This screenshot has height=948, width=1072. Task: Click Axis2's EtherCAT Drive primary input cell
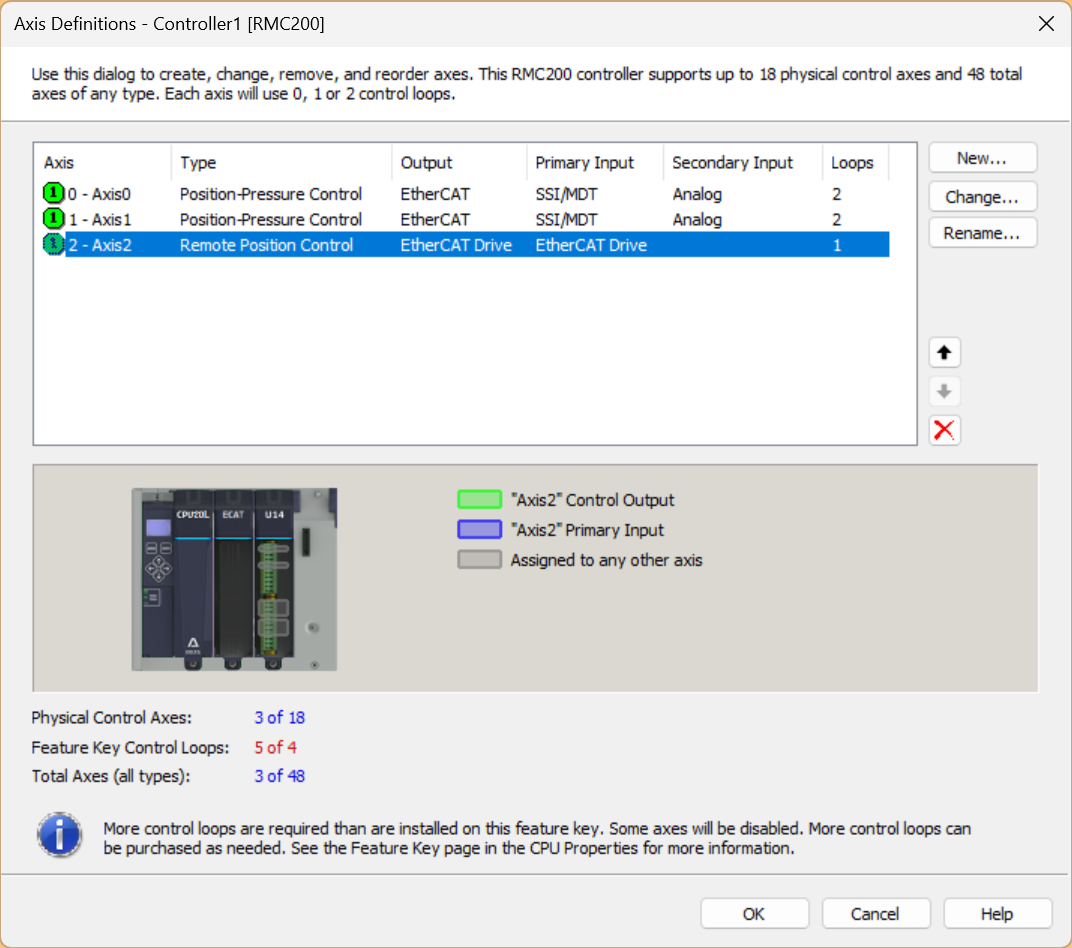point(591,245)
